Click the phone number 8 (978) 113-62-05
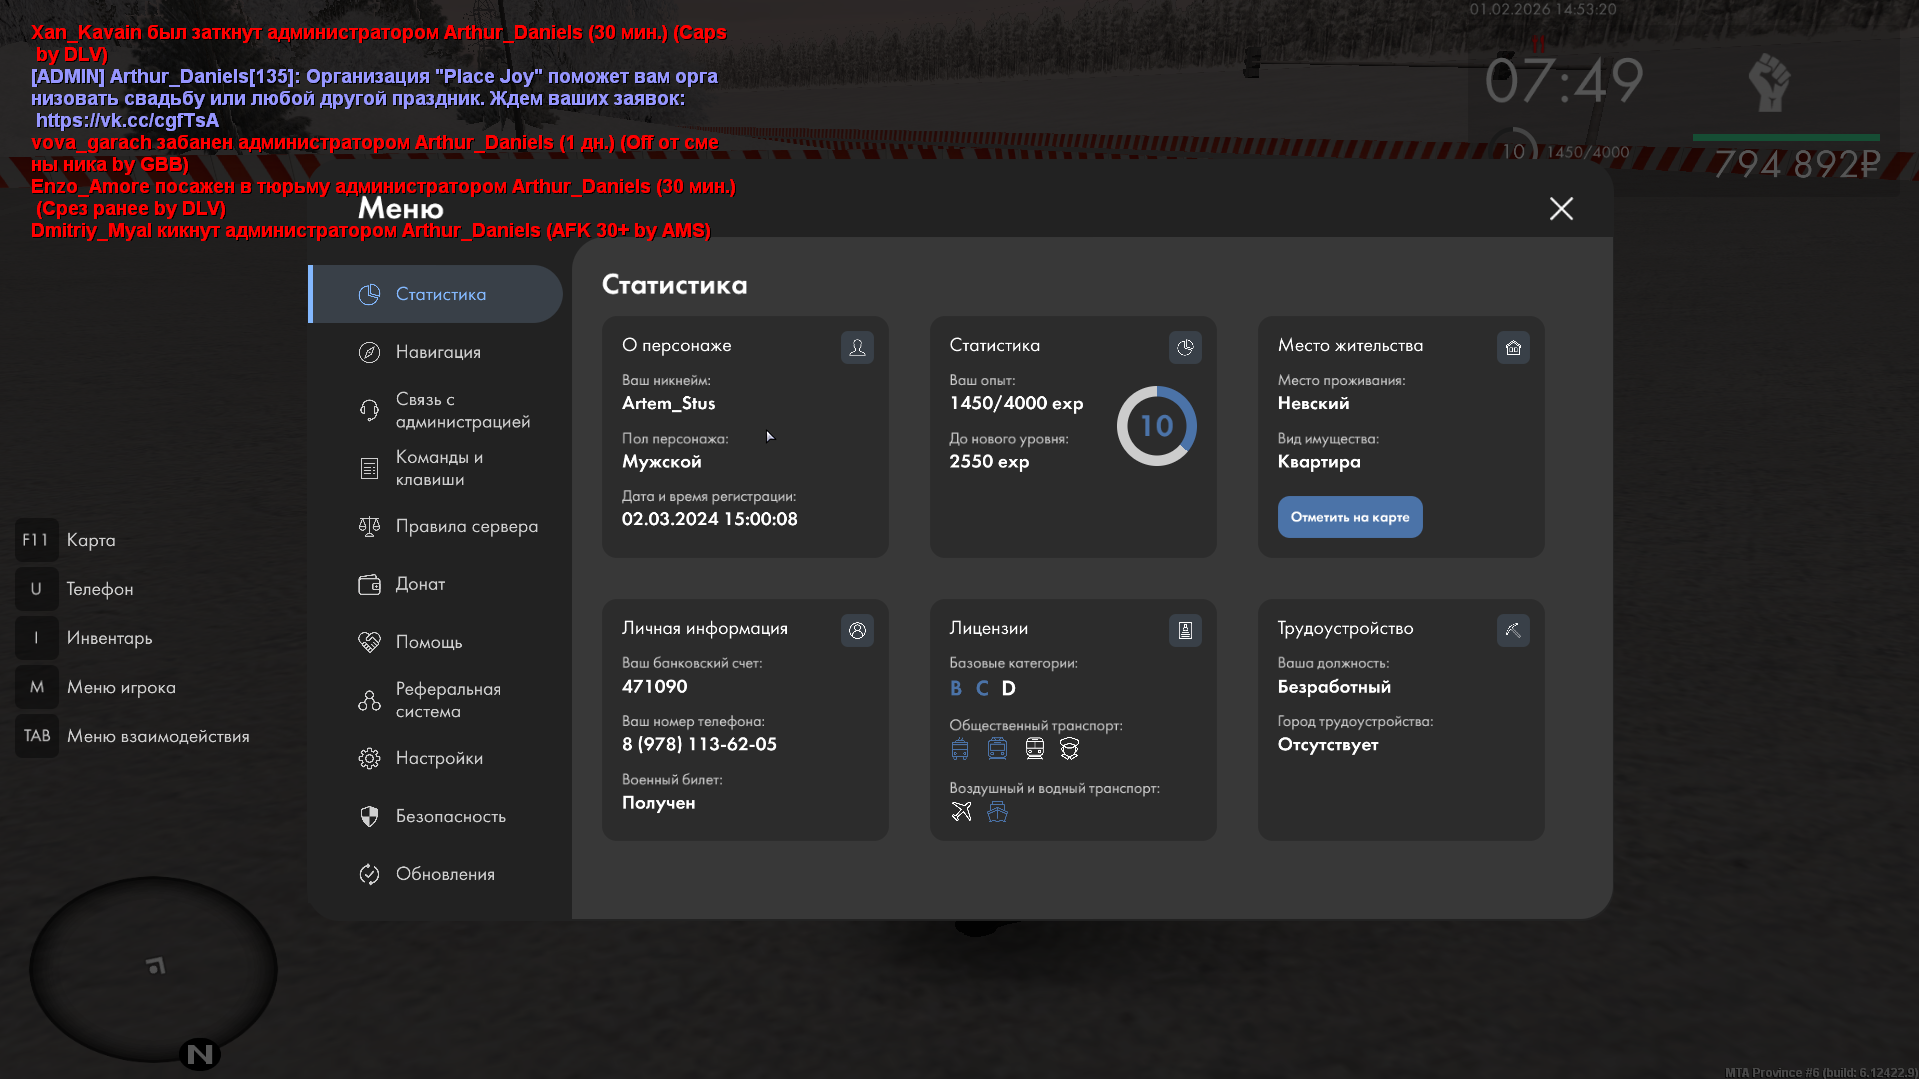This screenshot has height=1079, width=1919. coord(699,744)
